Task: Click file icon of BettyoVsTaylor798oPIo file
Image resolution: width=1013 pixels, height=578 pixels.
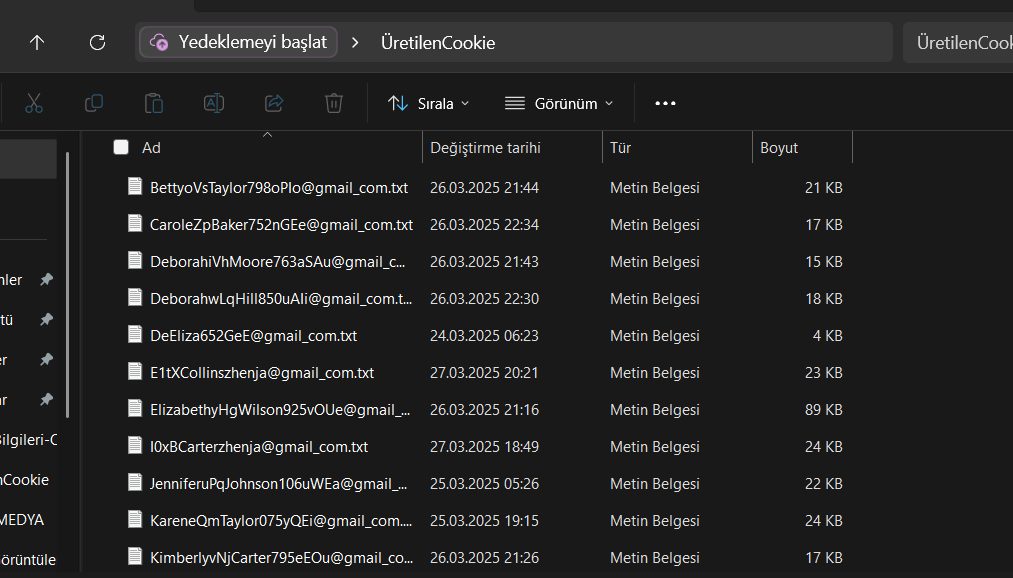Action: click(135, 187)
